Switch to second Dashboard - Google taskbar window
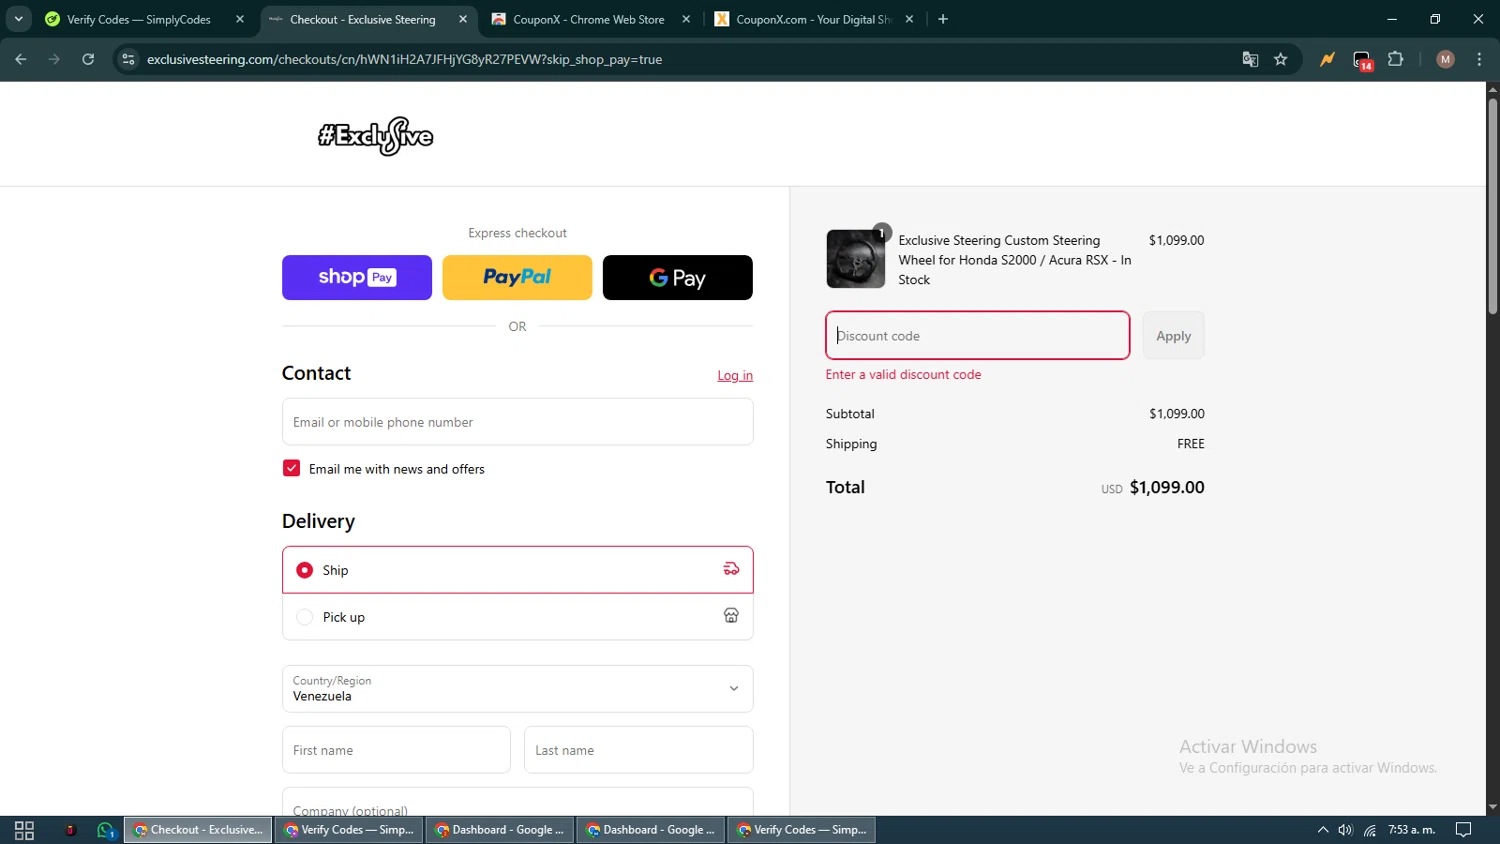The image size is (1500, 844). pos(651,830)
